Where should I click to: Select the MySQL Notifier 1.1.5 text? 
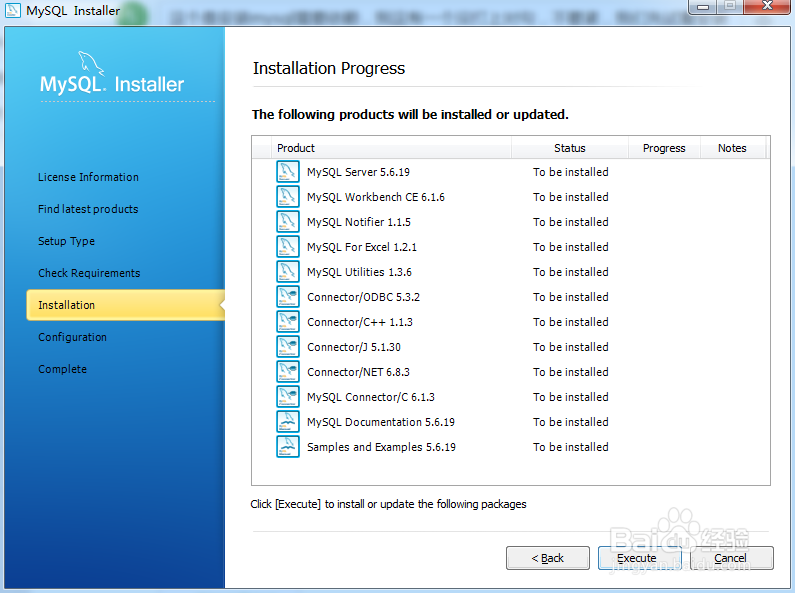pyautogui.click(x=359, y=223)
